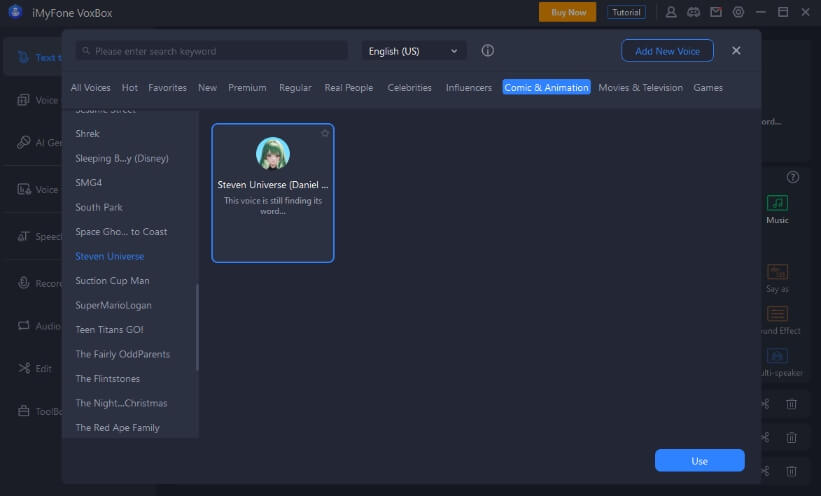The height and width of the screenshot is (496, 821).
Task: Select Steven Universe category
Action: [x=109, y=256]
